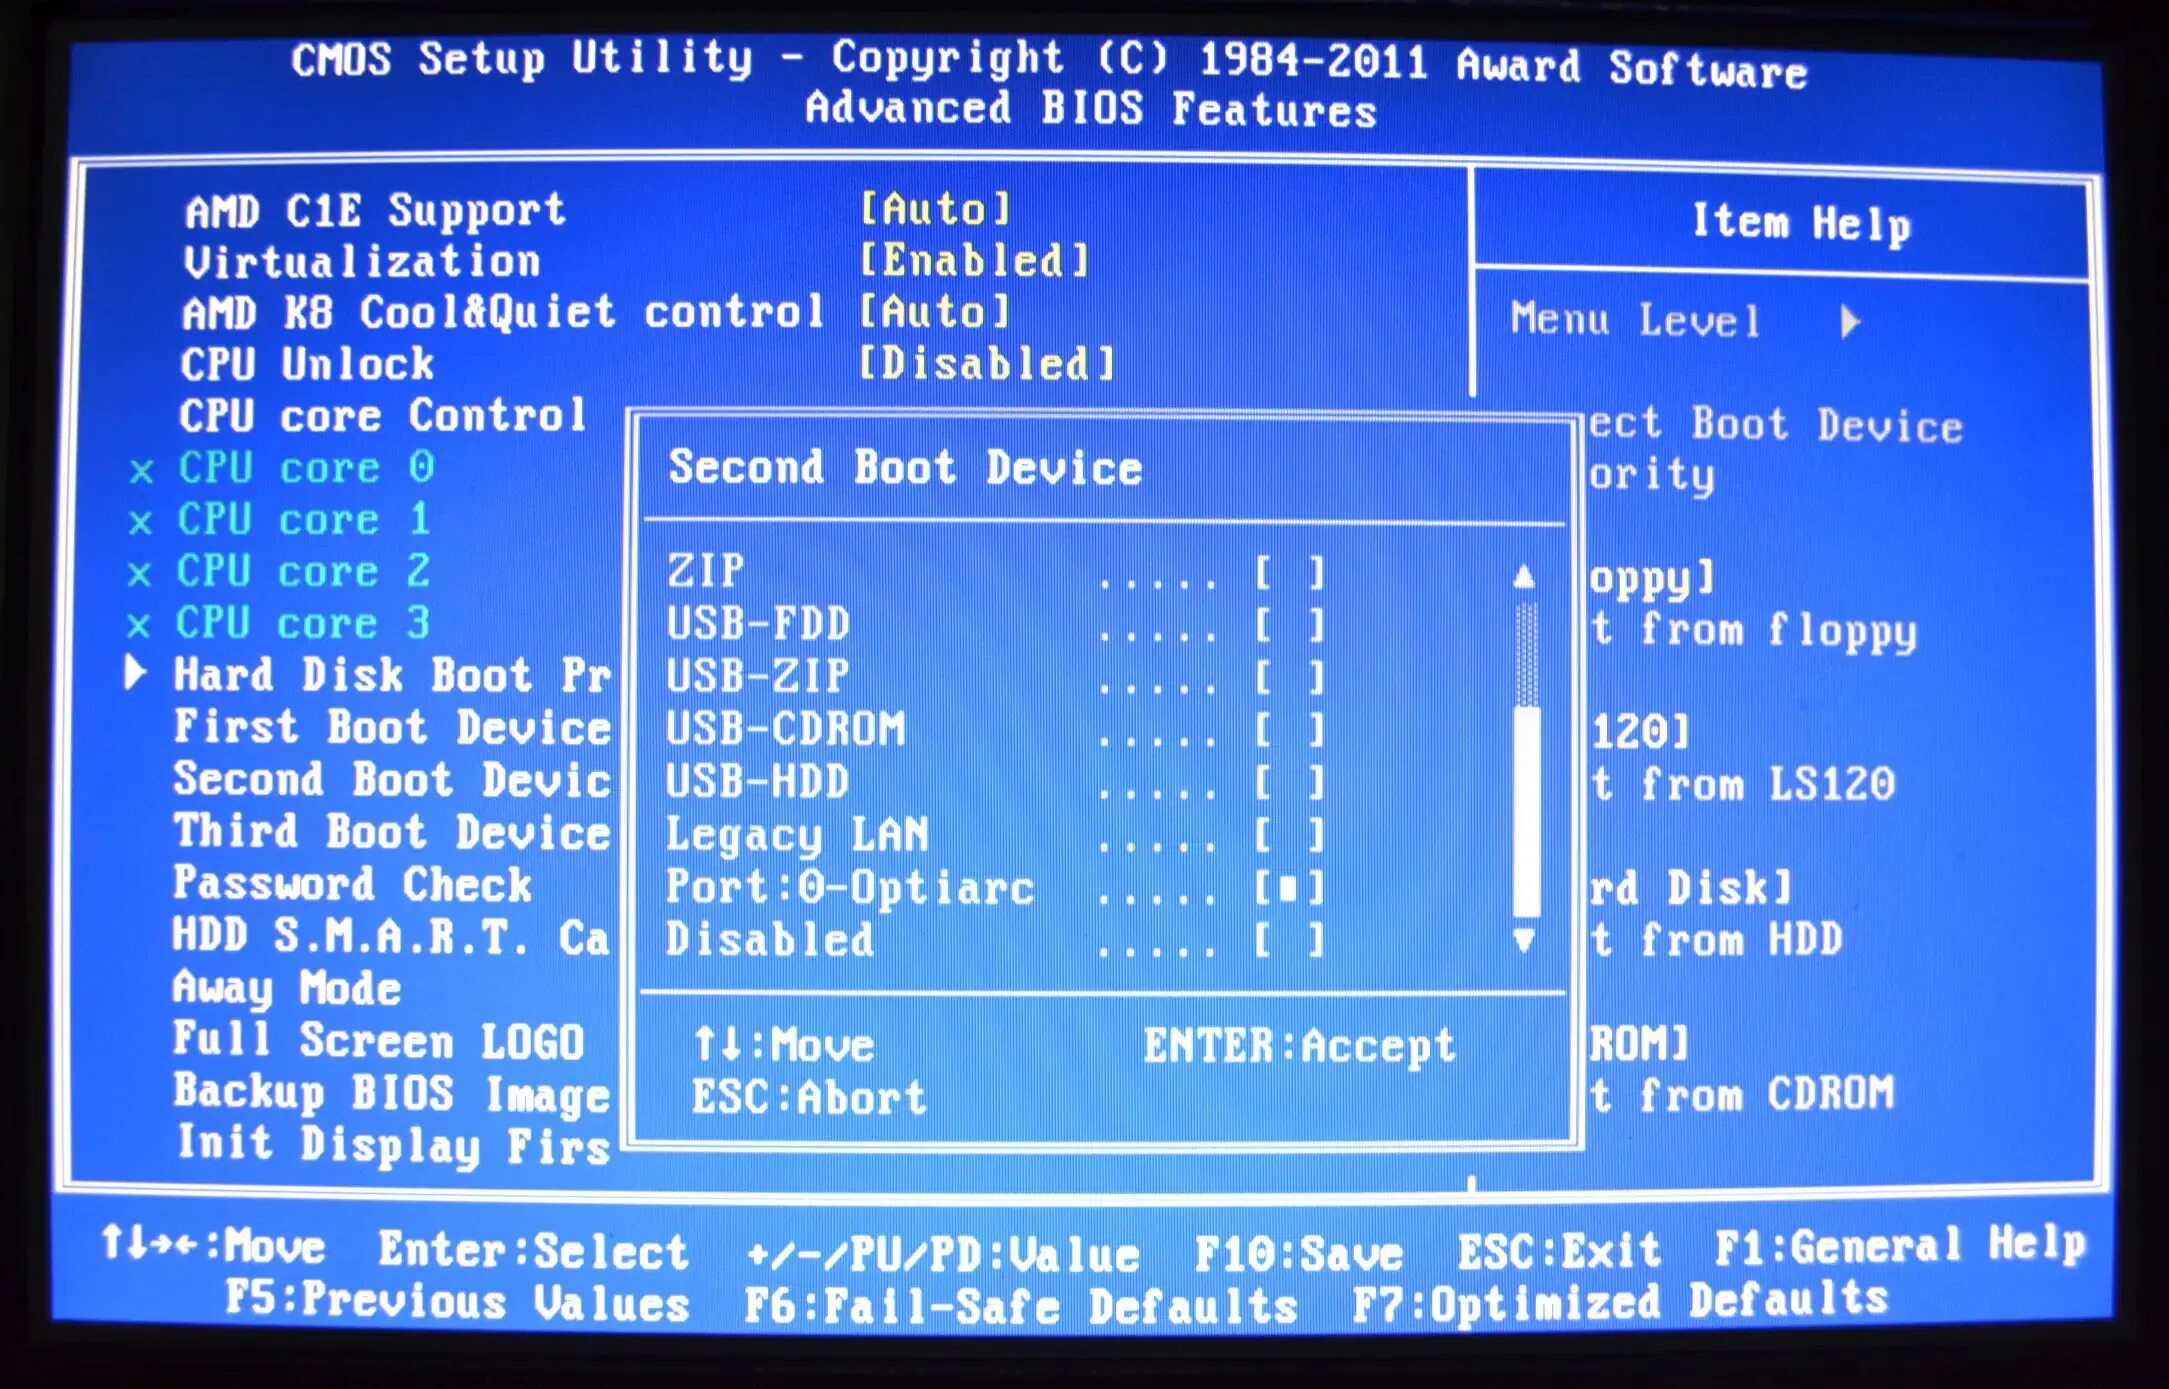Click ENTER:Accept in the popup

pyautogui.click(x=1298, y=1046)
